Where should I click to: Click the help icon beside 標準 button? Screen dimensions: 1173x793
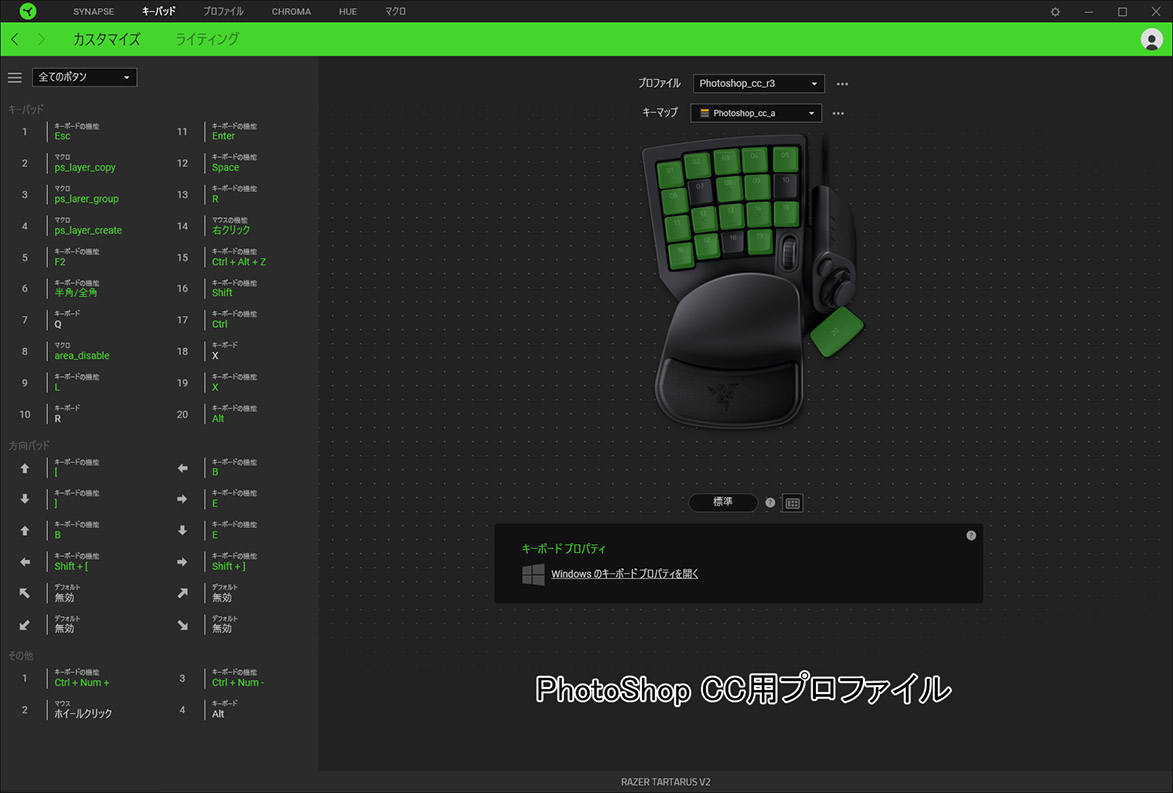coord(770,503)
